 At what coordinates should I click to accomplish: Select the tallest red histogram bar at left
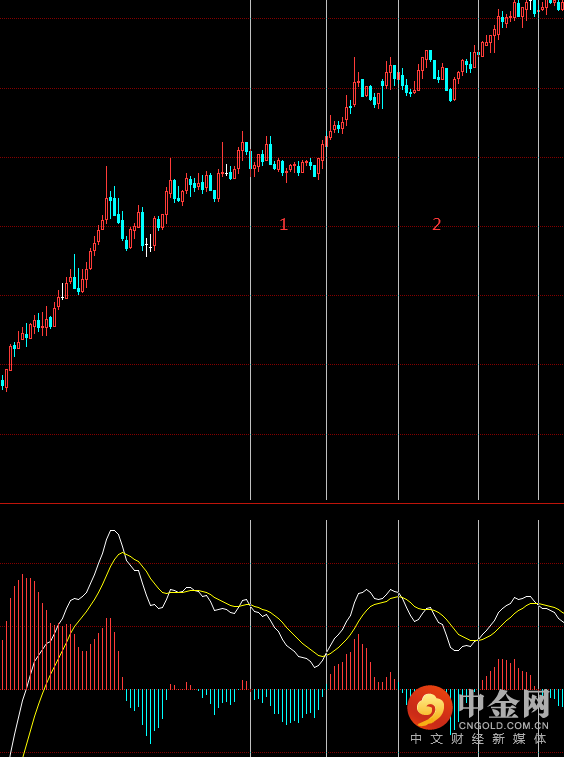(x=22, y=632)
